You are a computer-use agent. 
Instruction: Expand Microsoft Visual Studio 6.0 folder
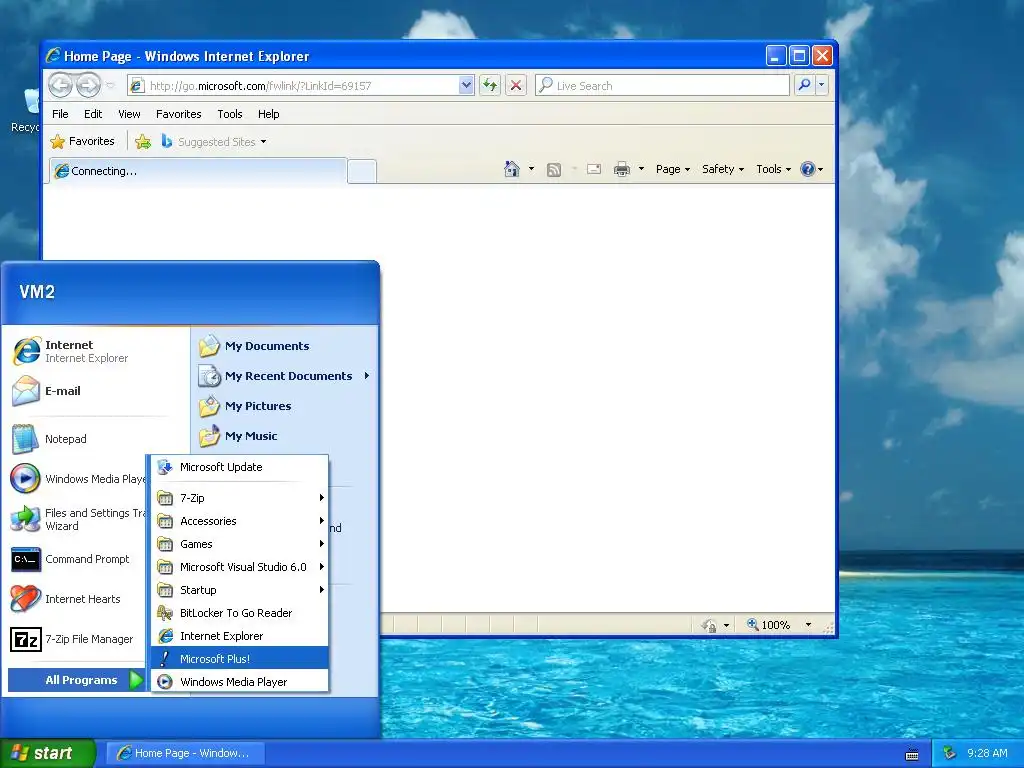point(240,566)
